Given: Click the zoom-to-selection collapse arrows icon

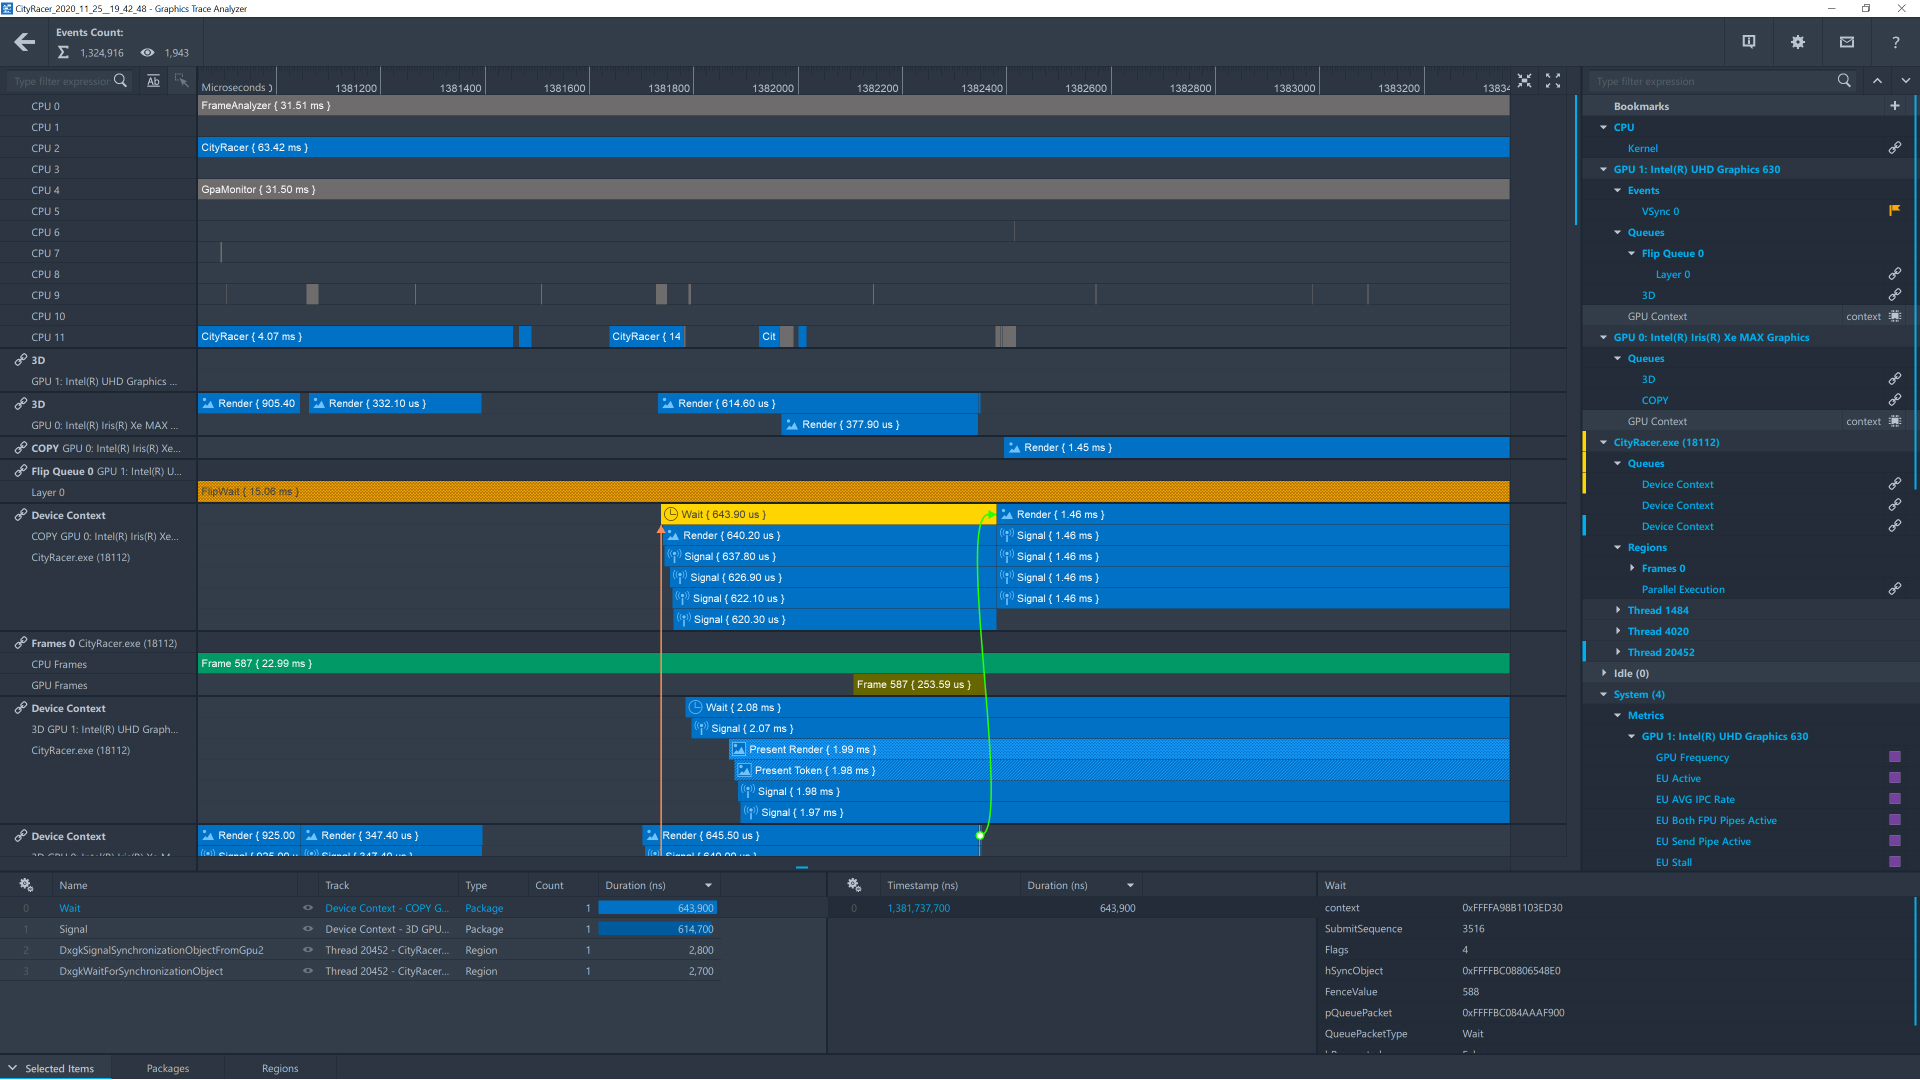Looking at the screenshot, I should click(x=1524, y=81).
